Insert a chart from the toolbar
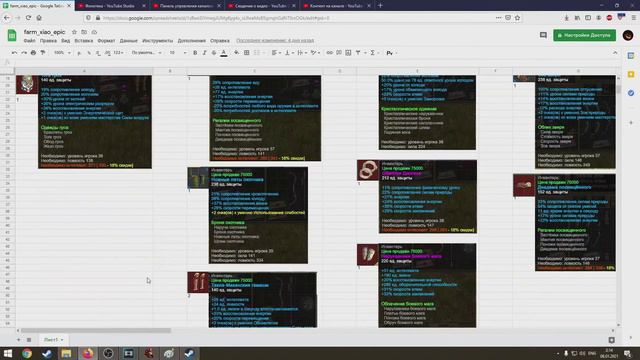Screen dimensions: 640x360 click(348, 53)
